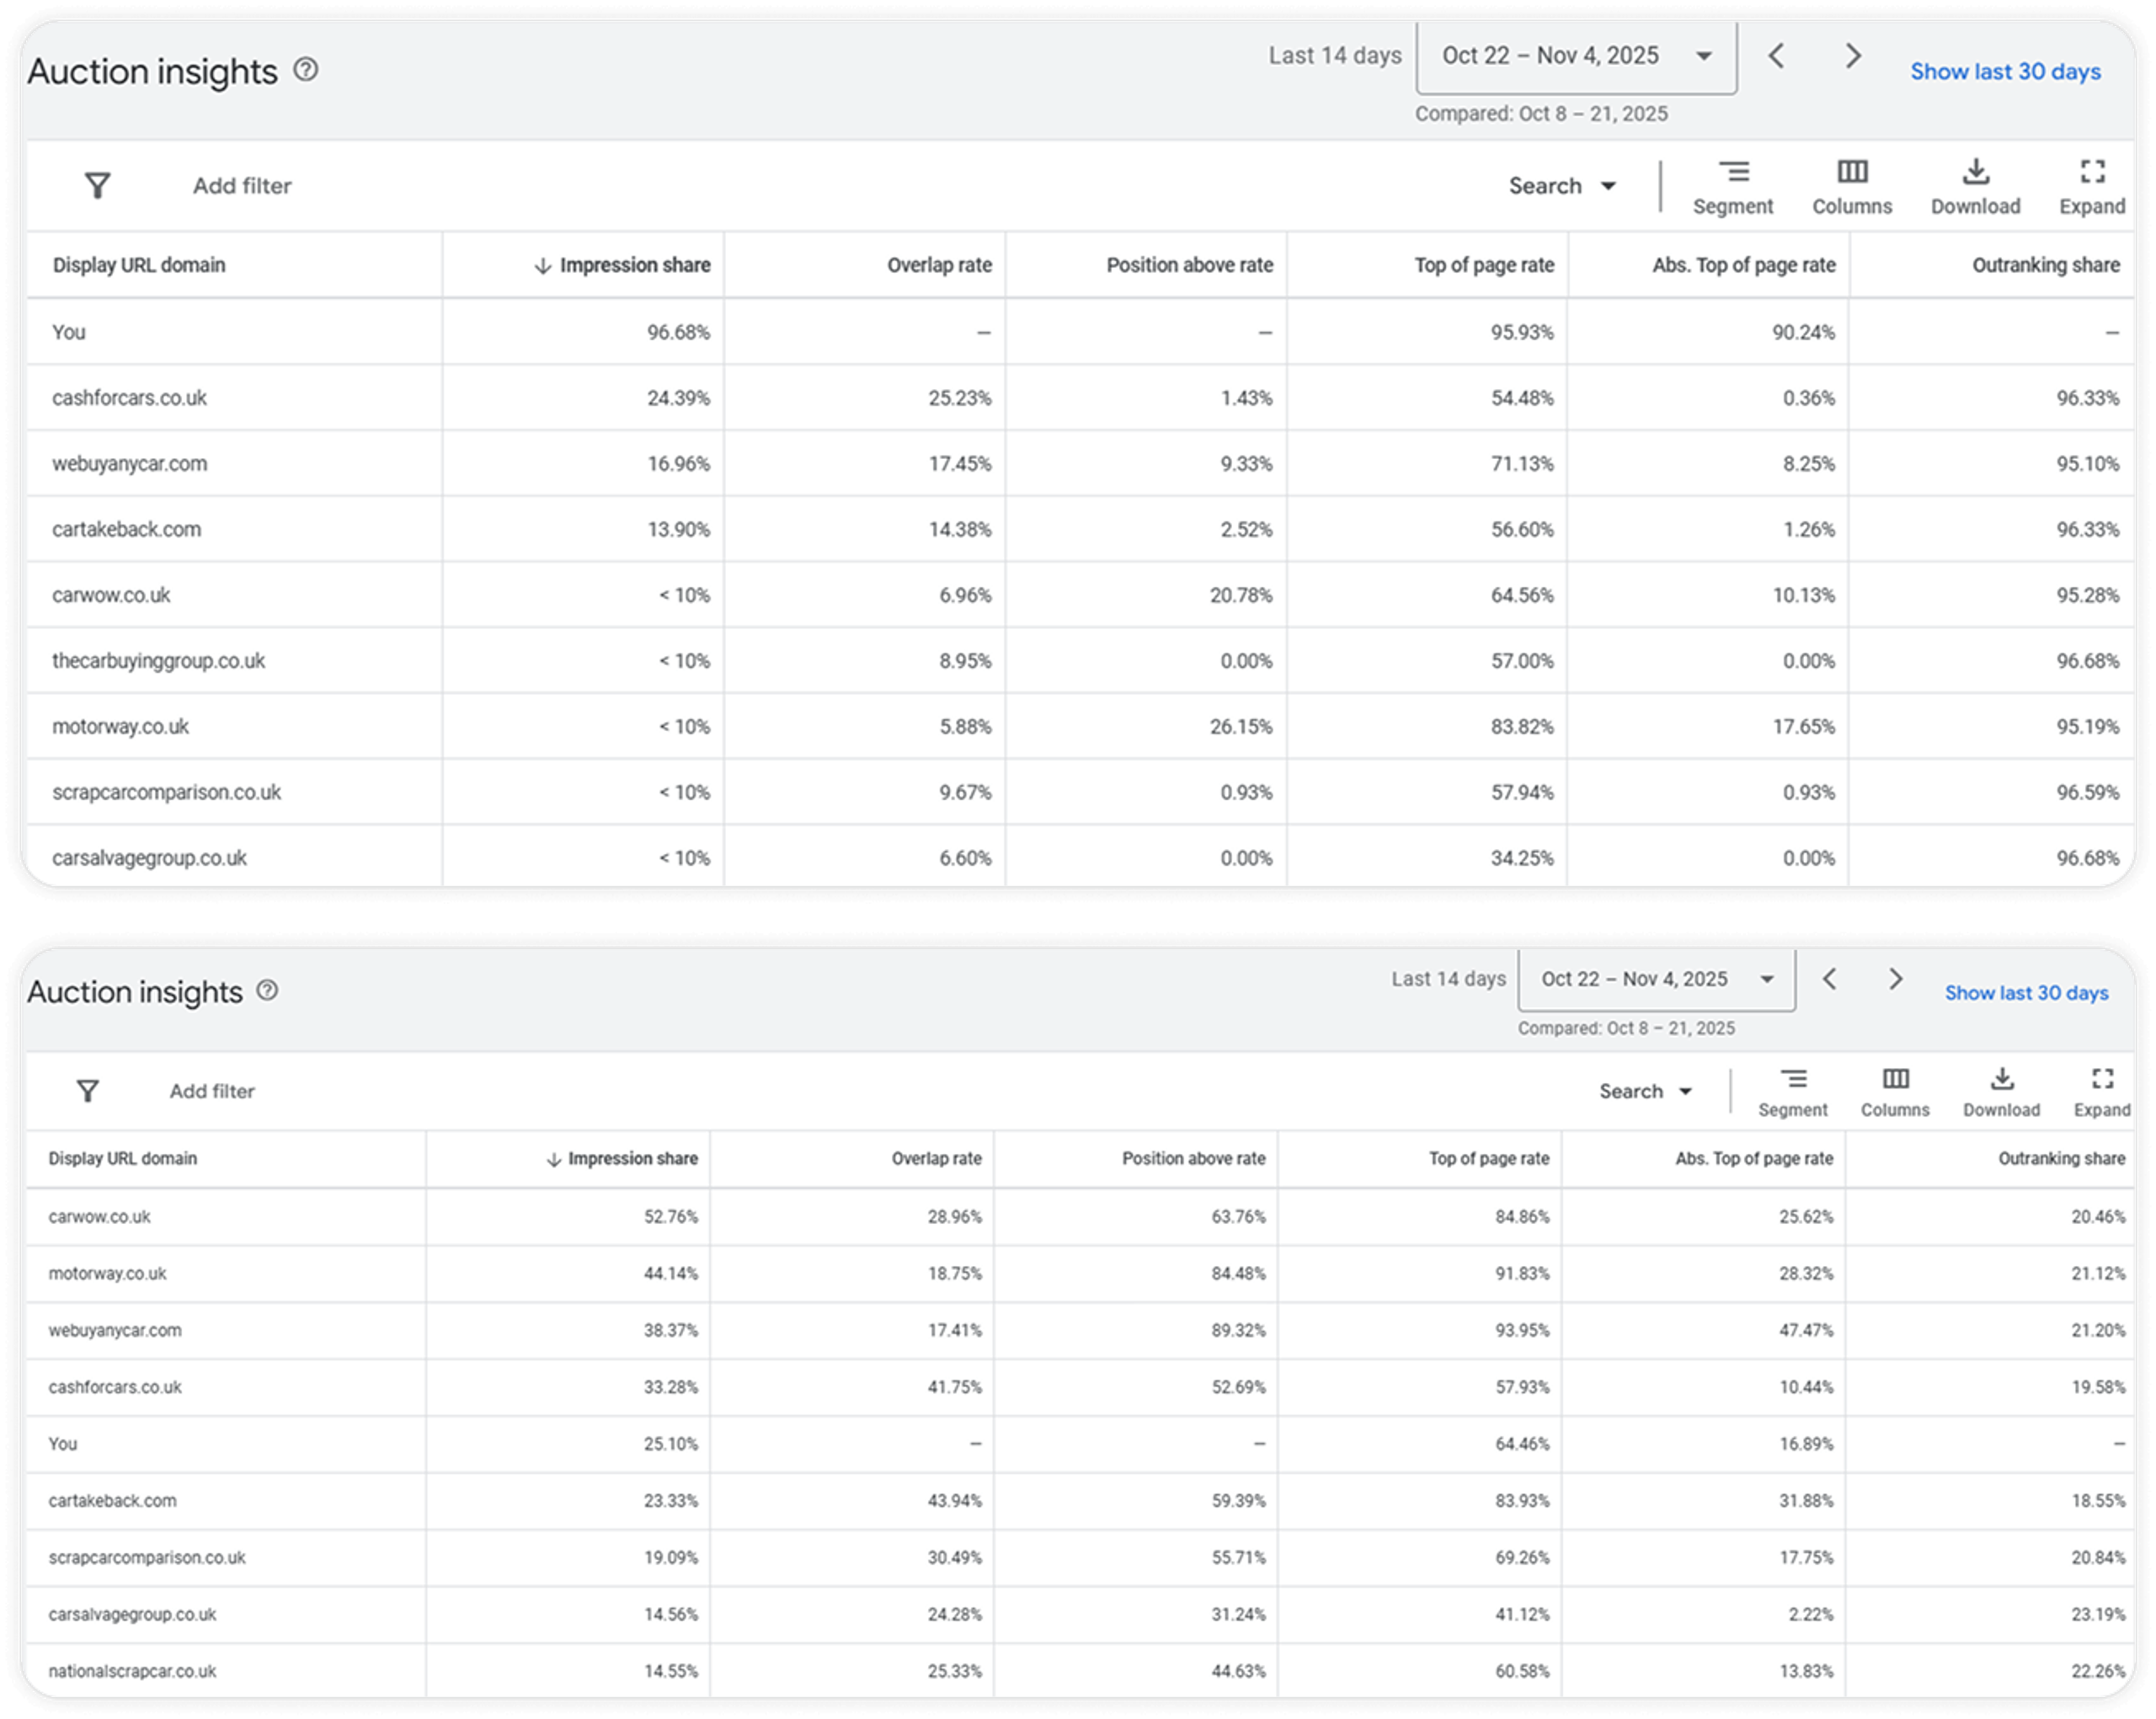The height and width of the screenshot is (1719, 2156).
Task: Go to next date range in top panel
Action: pos(1853,56)
